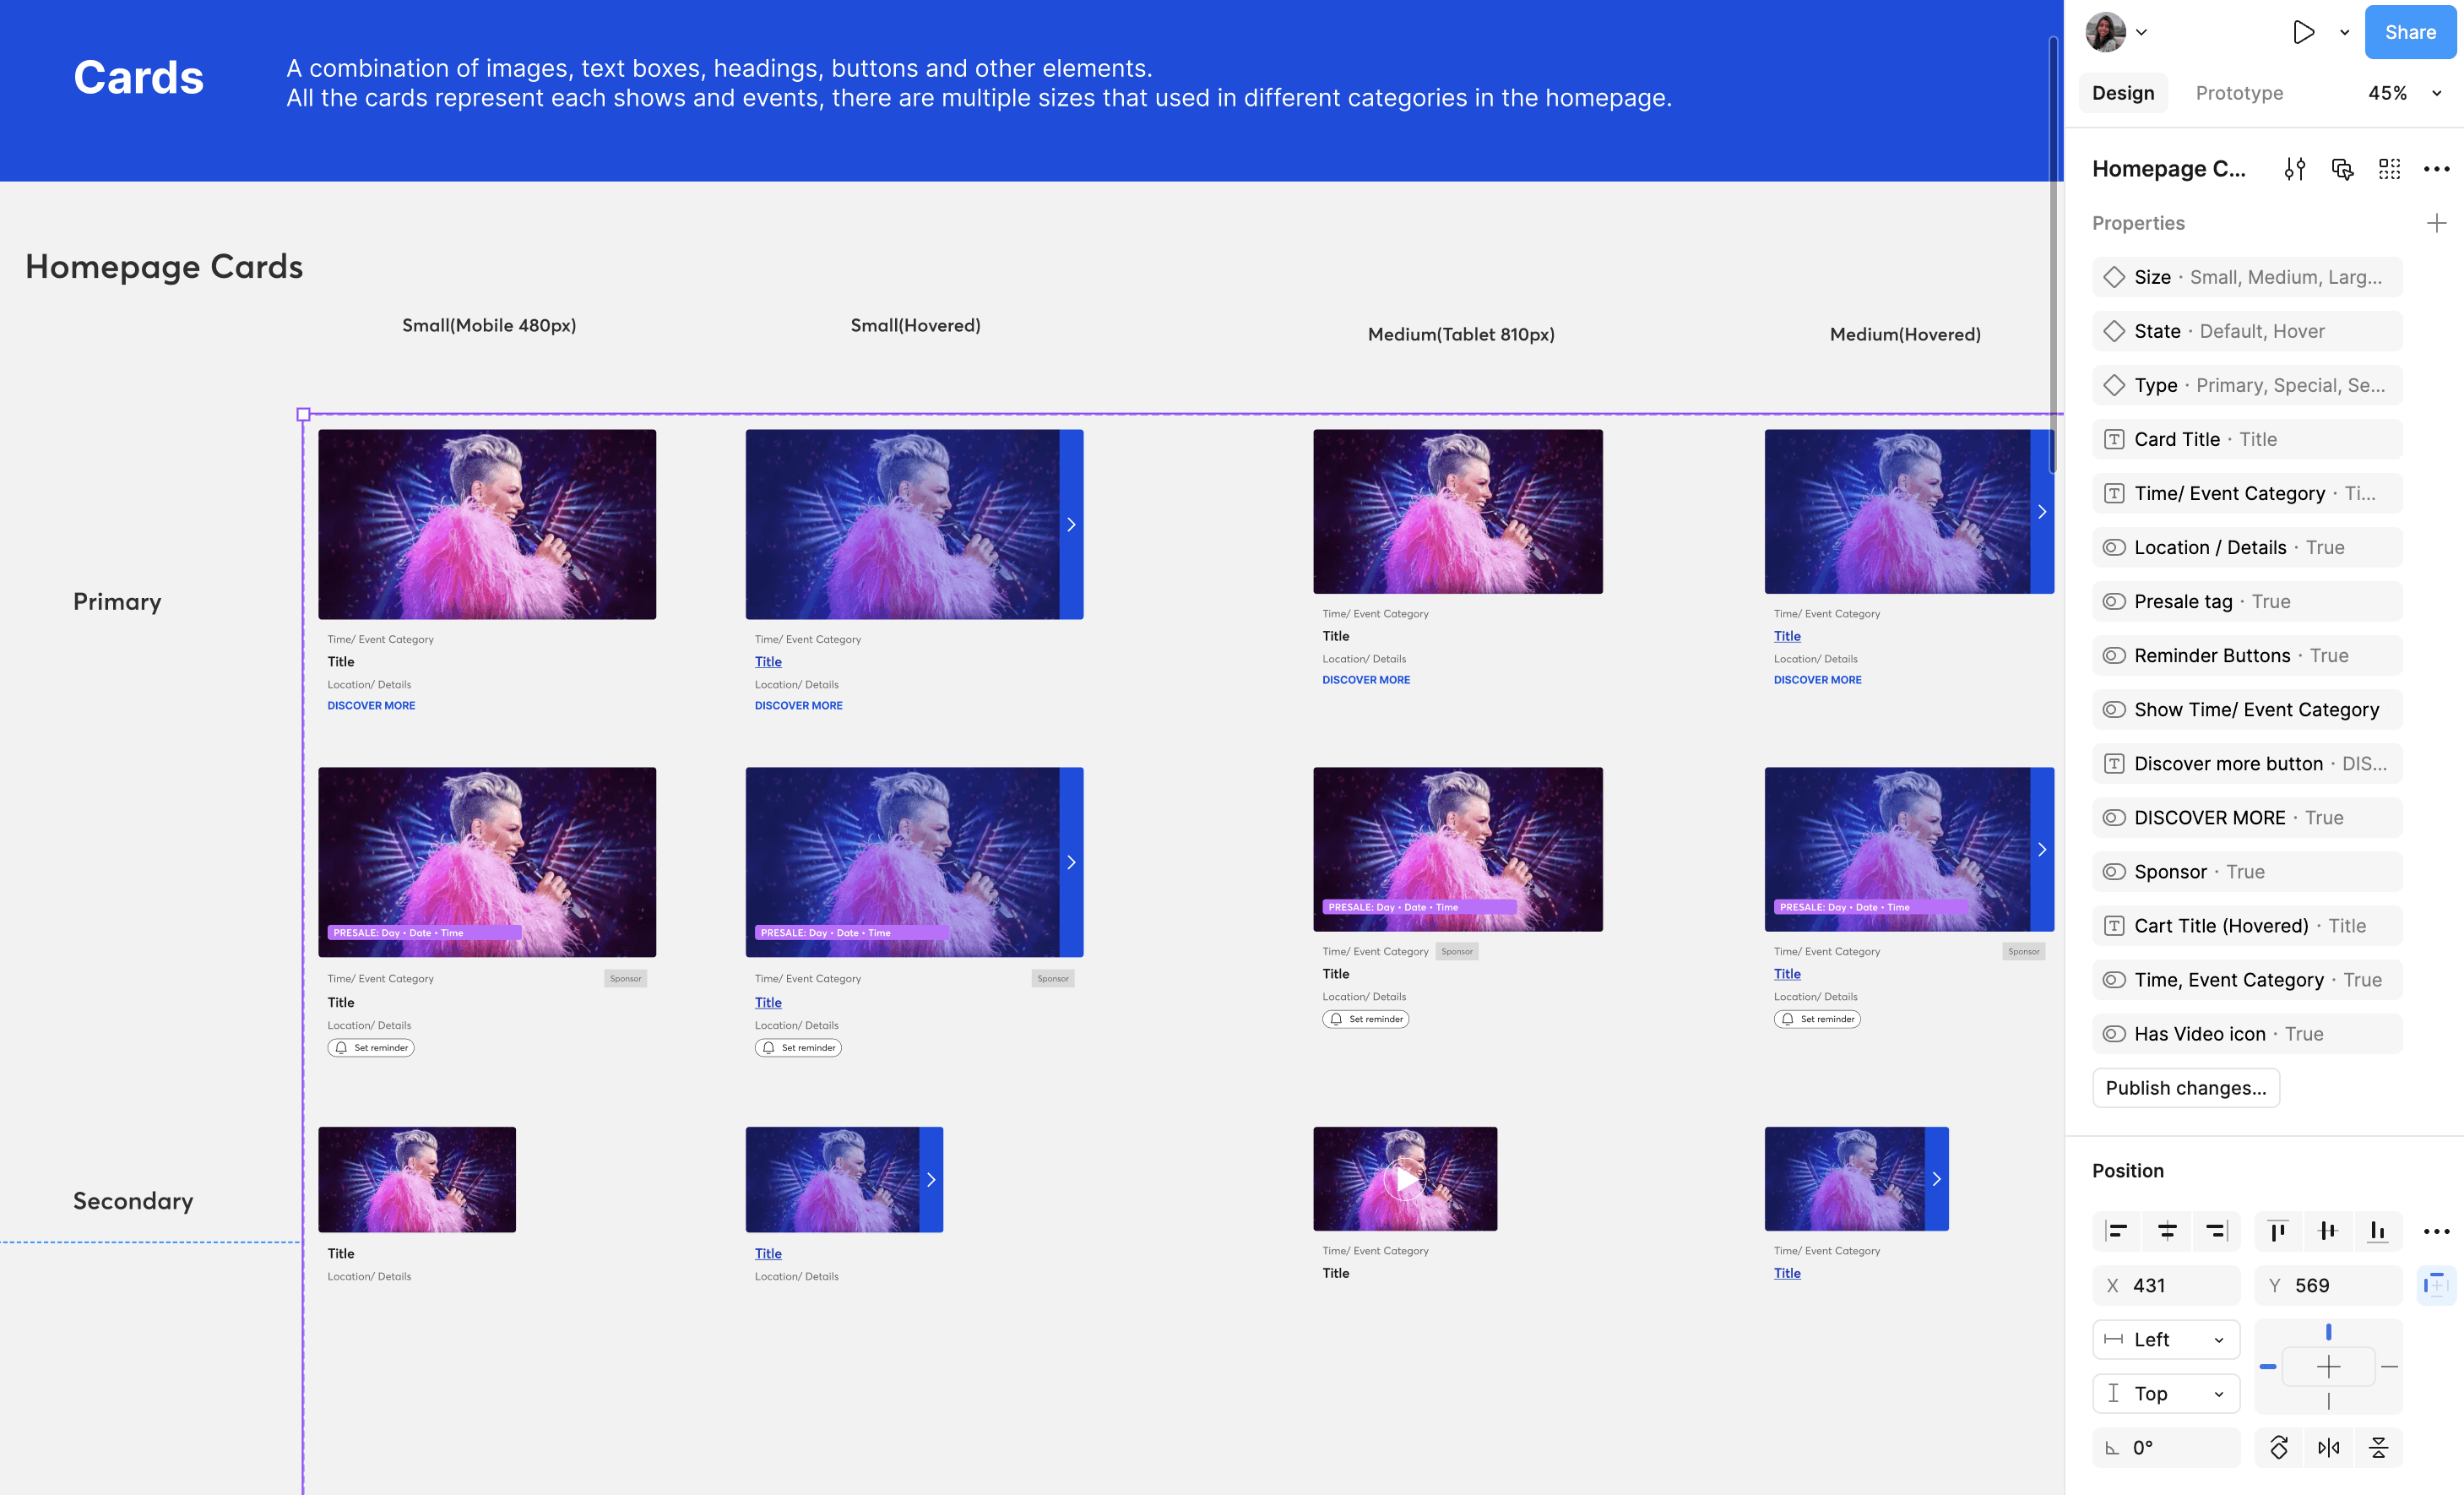The width and height of the screenshot is (2464, 1495).
Task: Open the Top vertical constraint dropdown
Action: (2165, 1393)
